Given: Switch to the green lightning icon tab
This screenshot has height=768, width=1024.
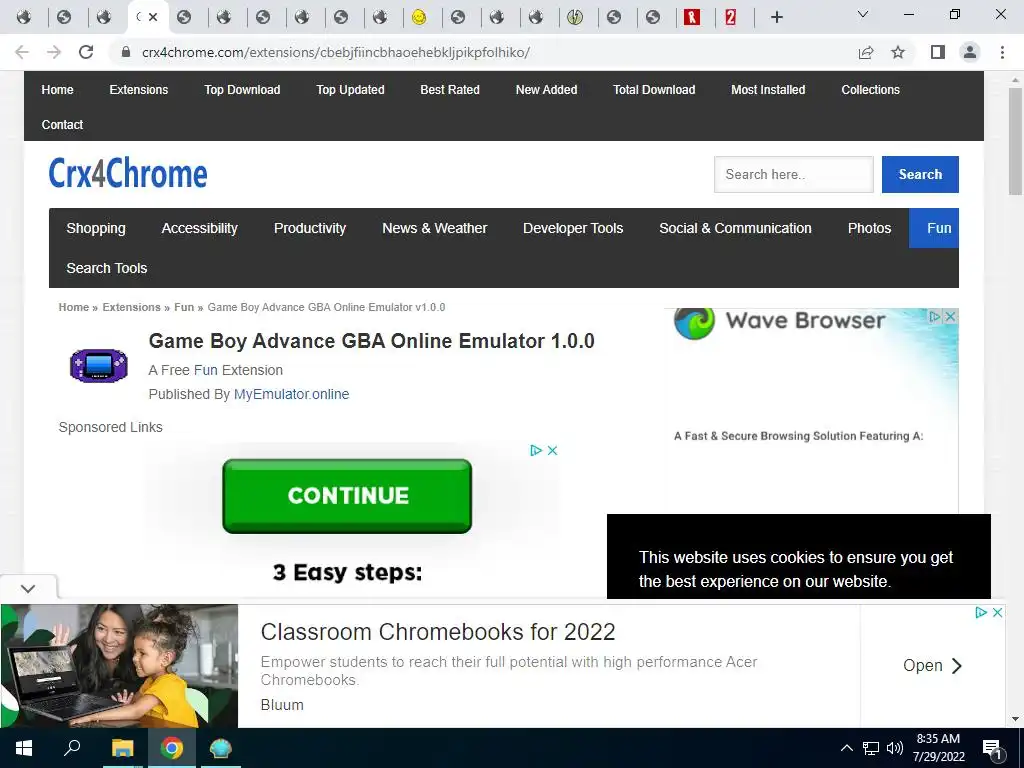Looking at the screenshot, I should coord(575,17).
